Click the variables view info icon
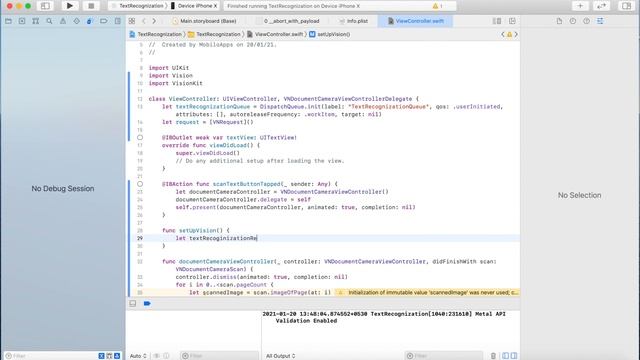The width and height of the screenshot is (640, 360). [x=166, y=356]
